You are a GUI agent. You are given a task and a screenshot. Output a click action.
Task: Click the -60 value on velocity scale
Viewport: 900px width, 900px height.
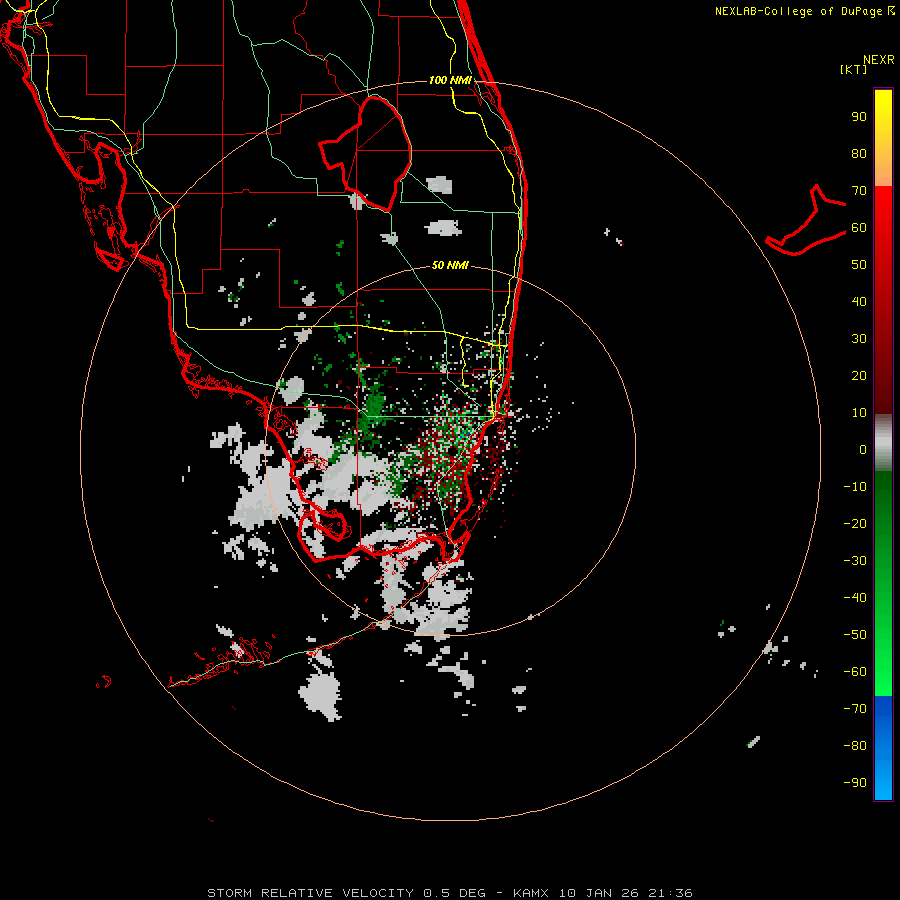(x=855, y=672)
